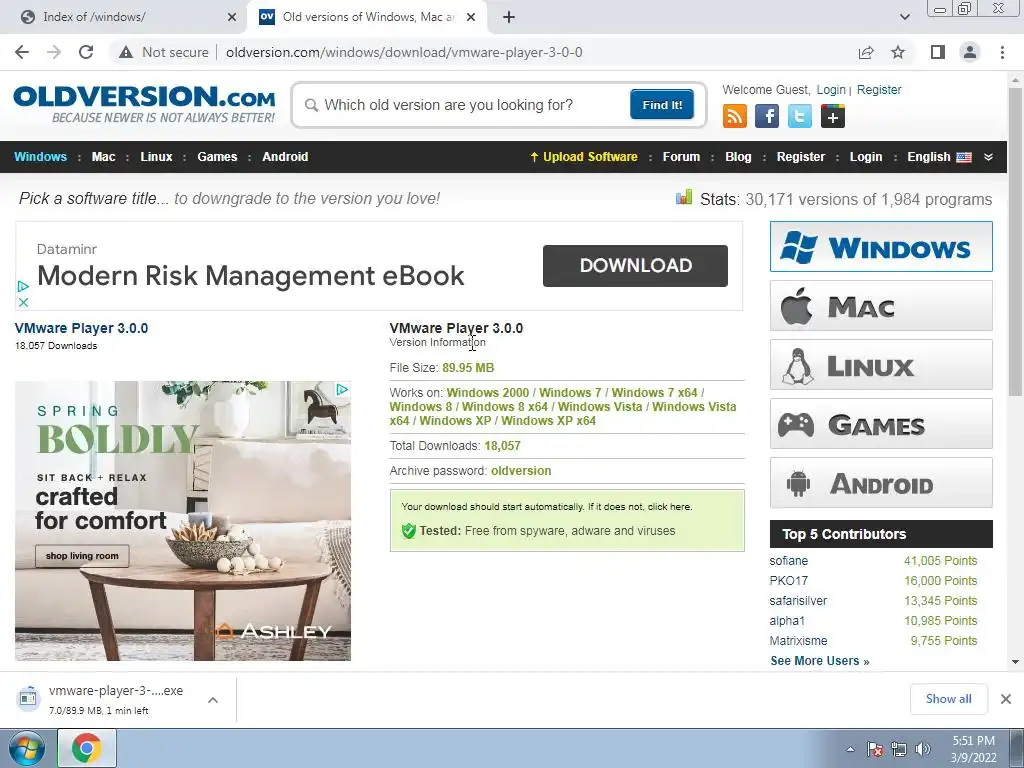
Task: Click the Not secure warning icon
Action: click(126, 52)
